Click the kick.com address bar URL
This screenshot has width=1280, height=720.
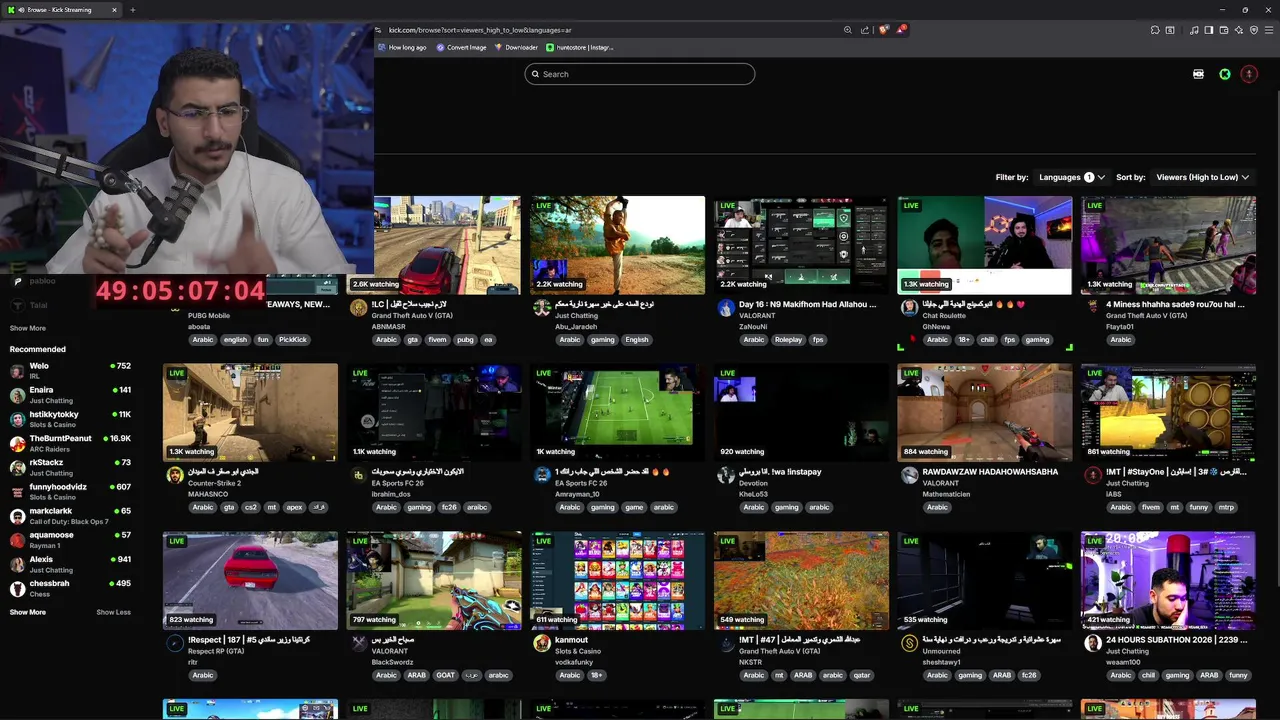tap(480, 30)
